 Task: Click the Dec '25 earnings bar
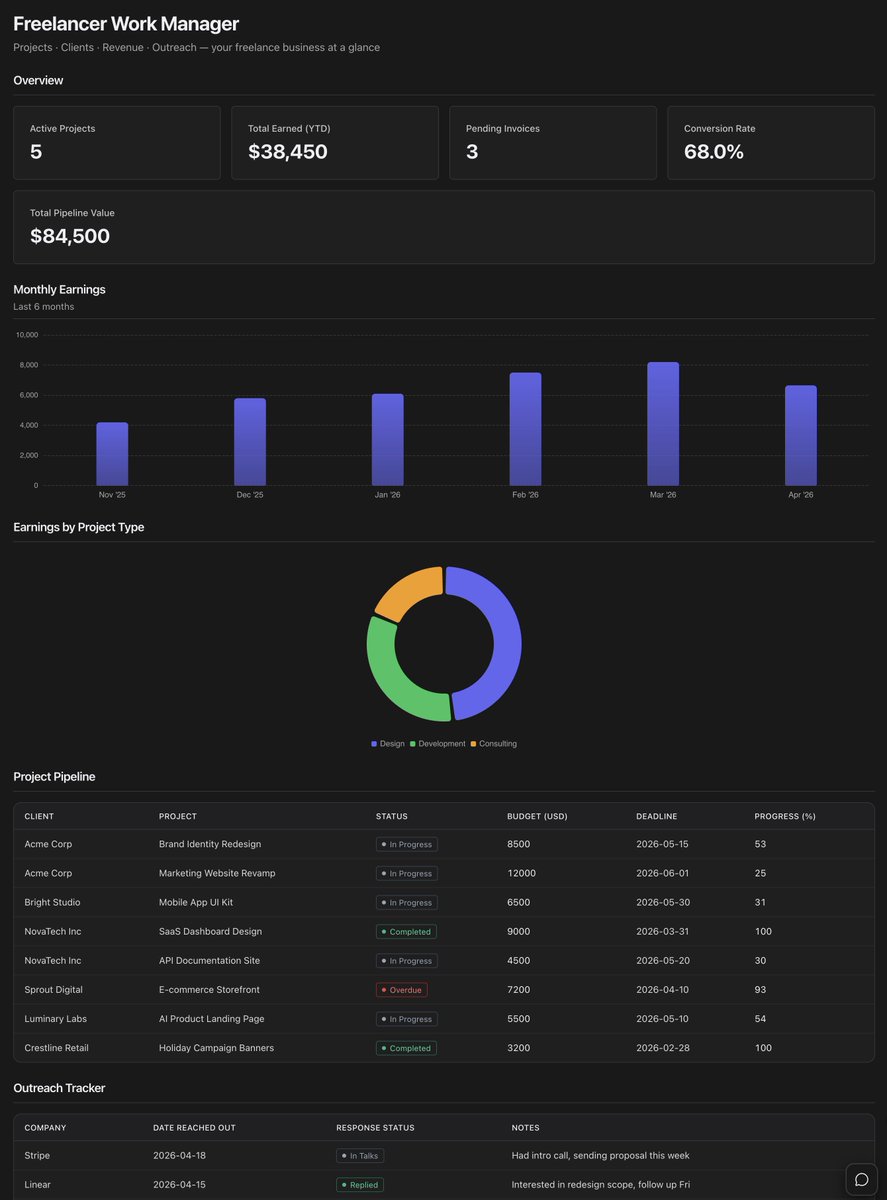250,442
